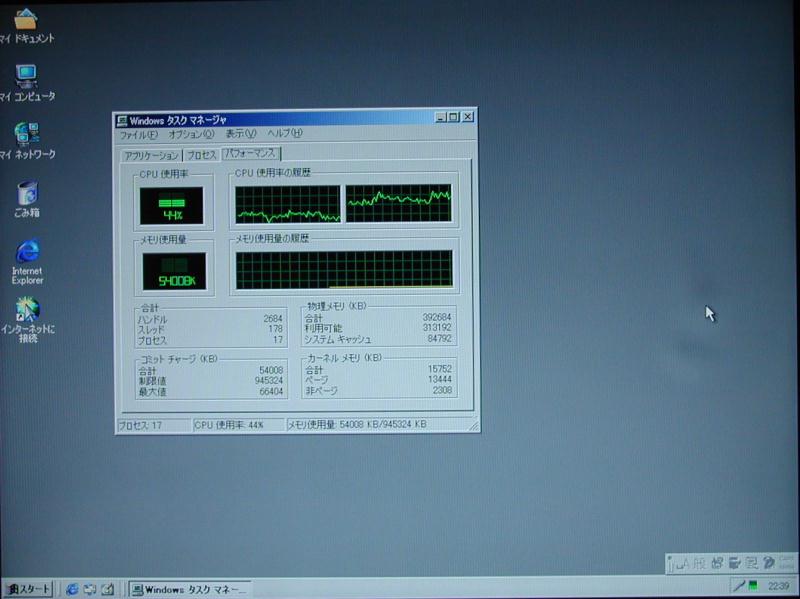Click the Task Manager title bar icon
The height and width of the screenshot is (599, 800).
(122, 120)
